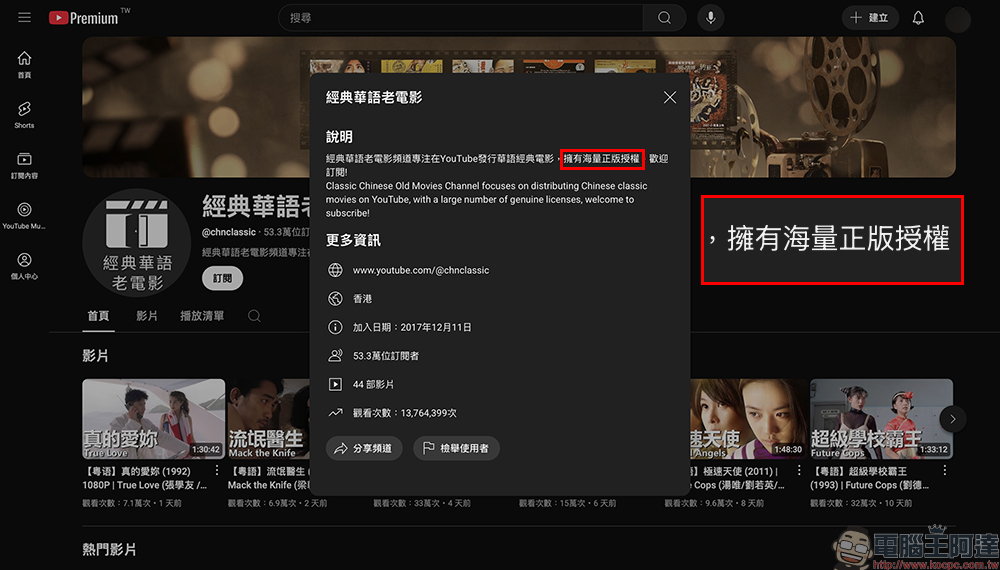This screenshot has height=570, width=1000.
Task: Click the 分享頻道 button
Action: [364, 448]
